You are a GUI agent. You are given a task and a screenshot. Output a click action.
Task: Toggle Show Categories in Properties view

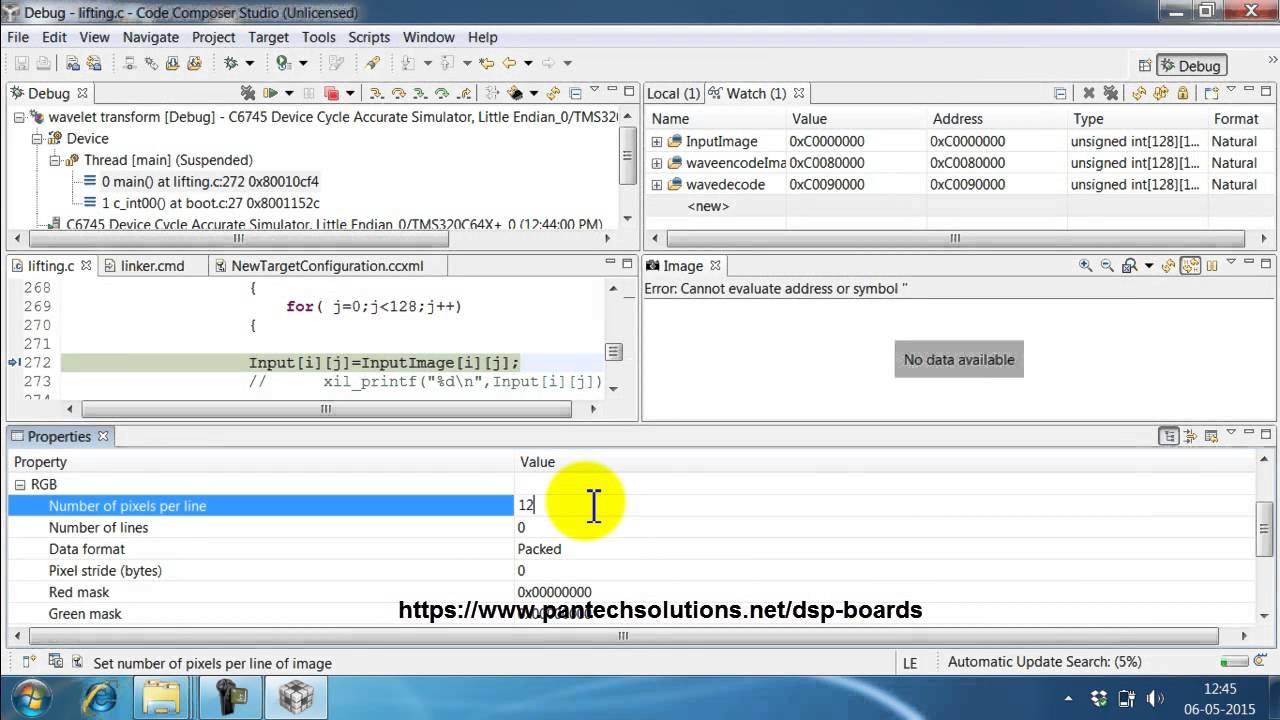1169,436
